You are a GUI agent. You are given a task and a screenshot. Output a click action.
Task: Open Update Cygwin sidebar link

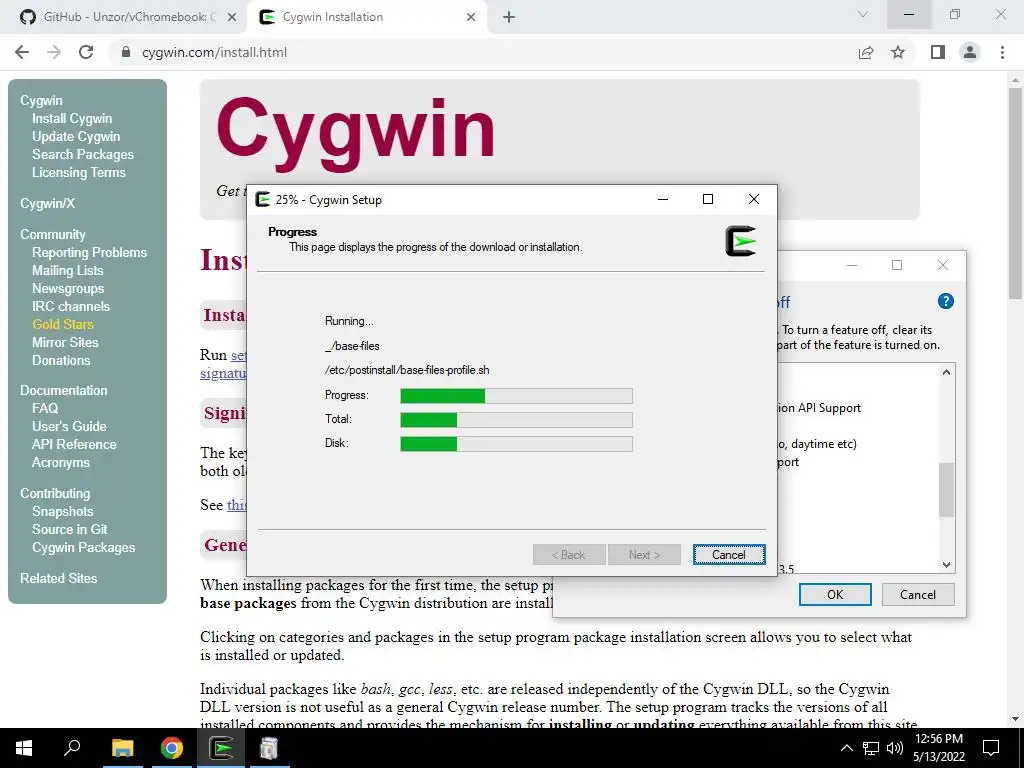point(76,136)
